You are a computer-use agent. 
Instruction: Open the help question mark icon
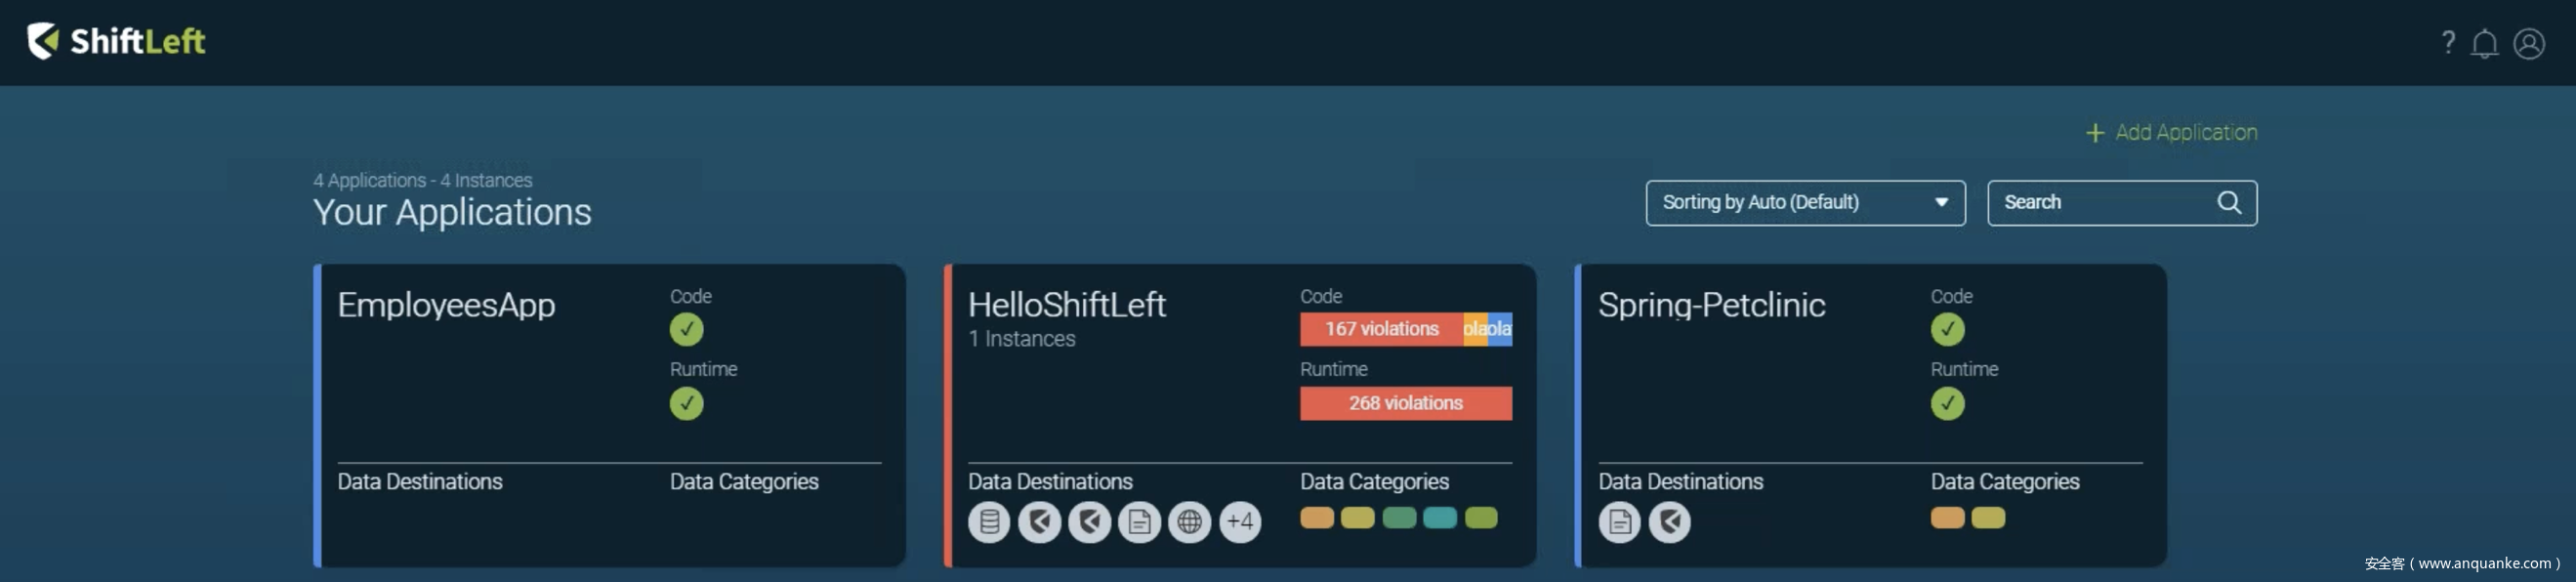2448,42
